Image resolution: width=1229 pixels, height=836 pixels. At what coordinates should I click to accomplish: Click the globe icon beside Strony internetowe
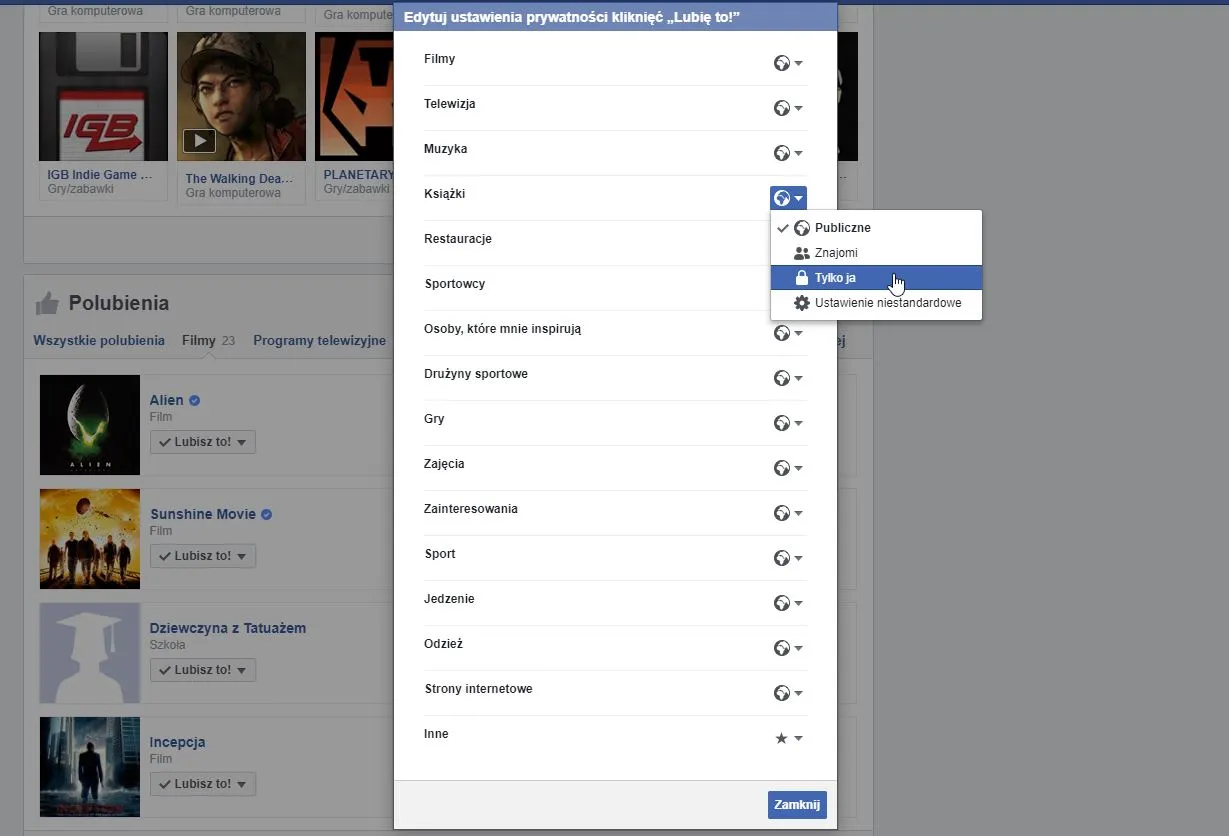pos(783,692)
